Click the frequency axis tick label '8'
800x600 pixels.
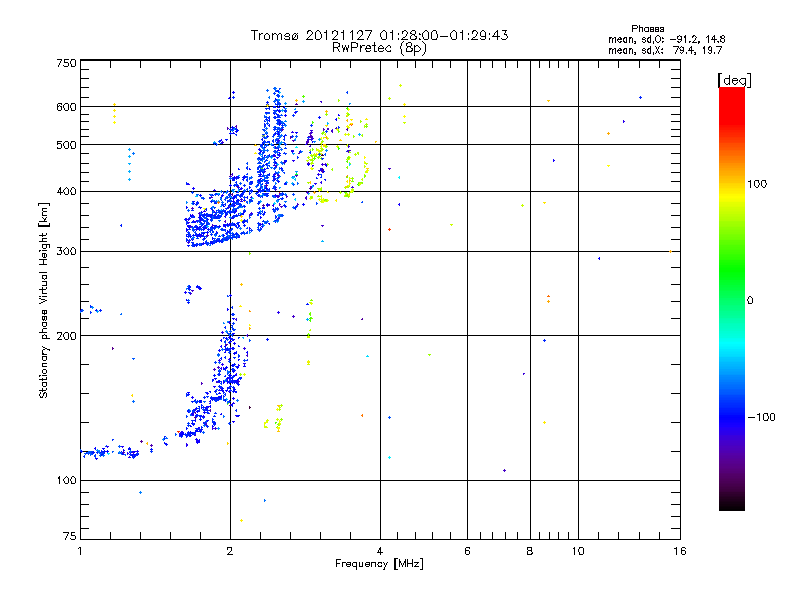pos(530,551)
